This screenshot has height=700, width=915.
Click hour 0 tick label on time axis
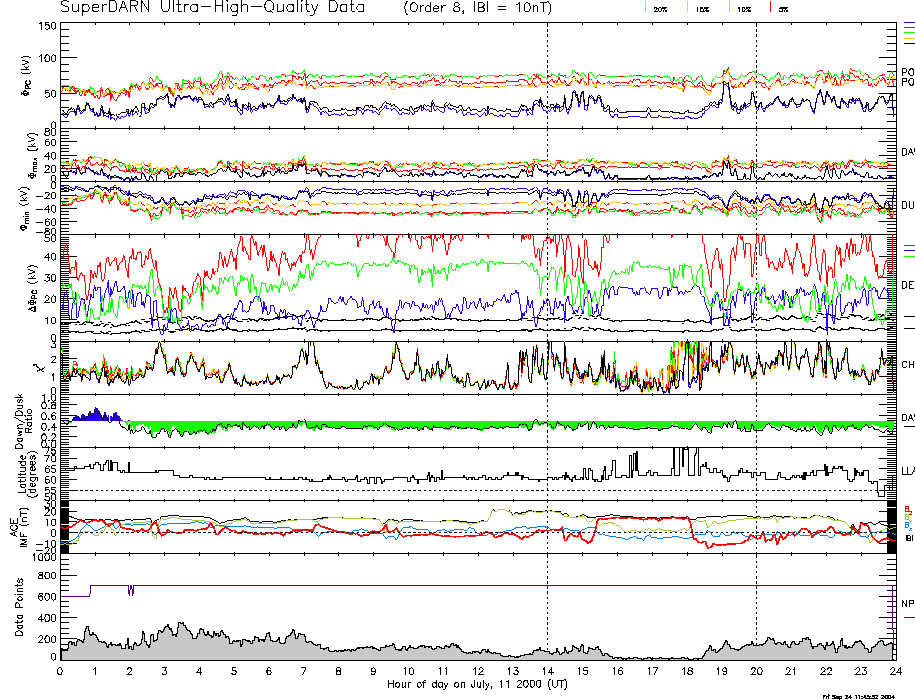click(61, 672)
